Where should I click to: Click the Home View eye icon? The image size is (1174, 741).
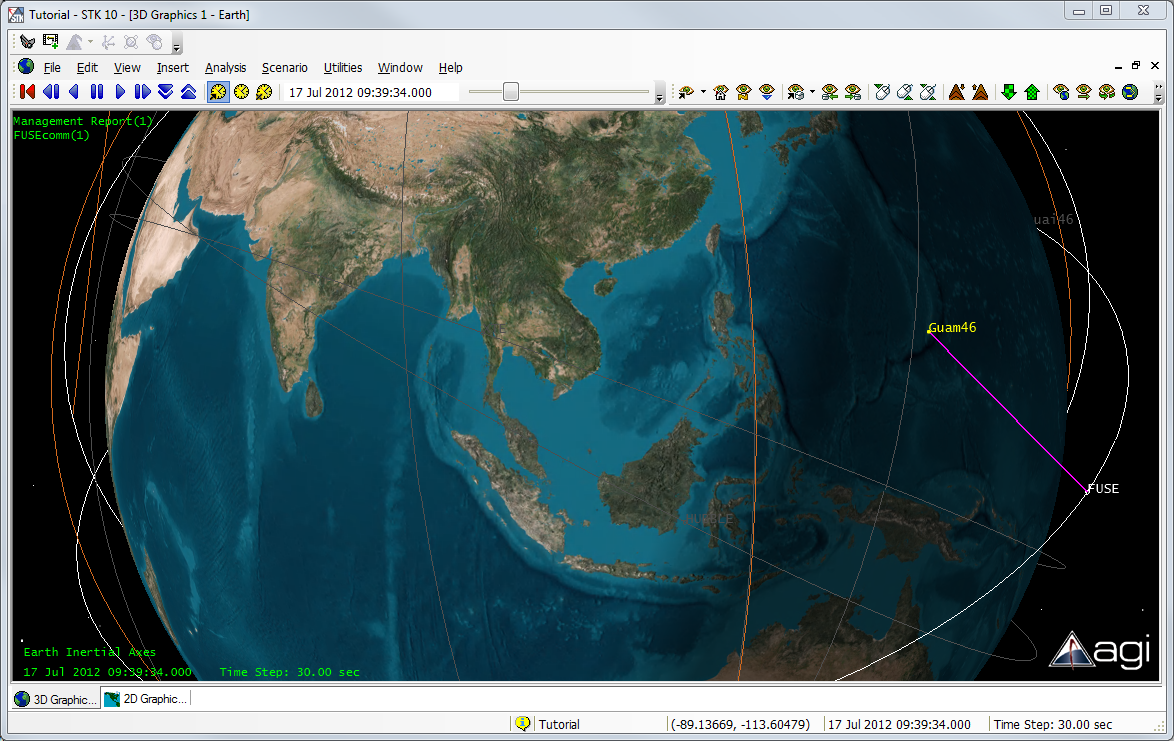coord(720,92)
